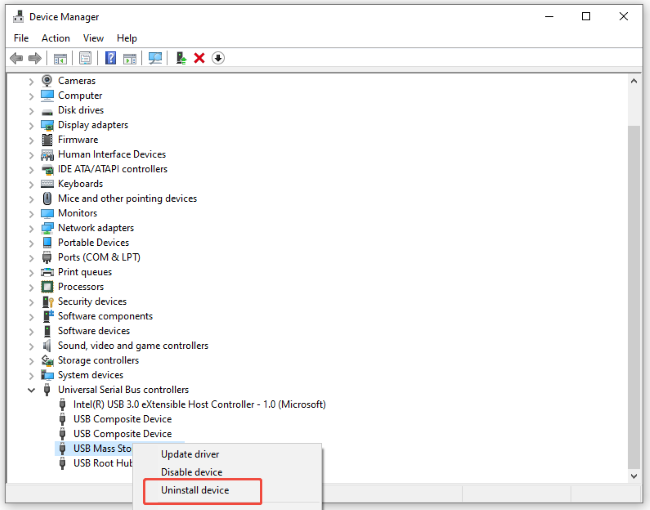This screenshot has width=650, height=510.
Task: Select the USB Root Hub entry
Action: [103, 463]
